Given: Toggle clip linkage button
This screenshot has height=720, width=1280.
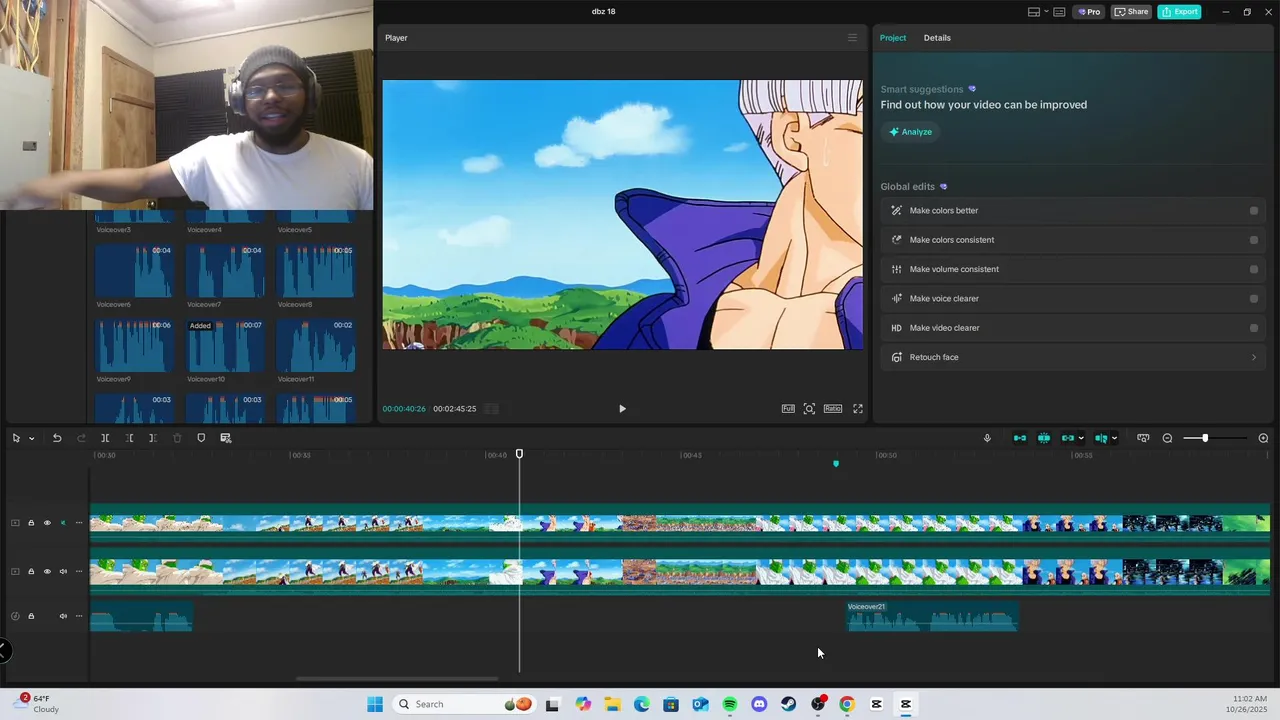Looking at the screenshot, I should [1068, 438].
